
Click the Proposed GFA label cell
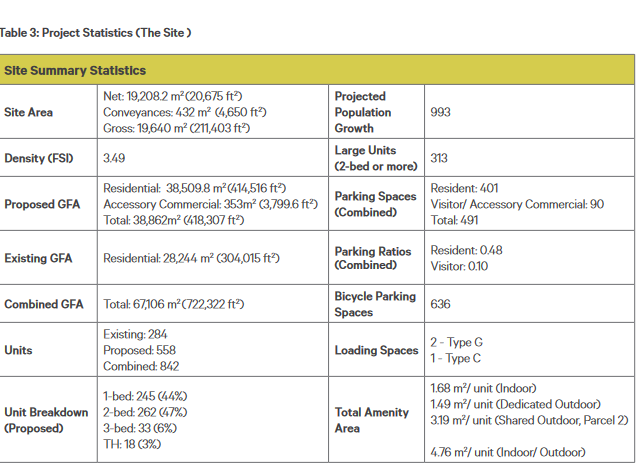[x=42, y=204]
